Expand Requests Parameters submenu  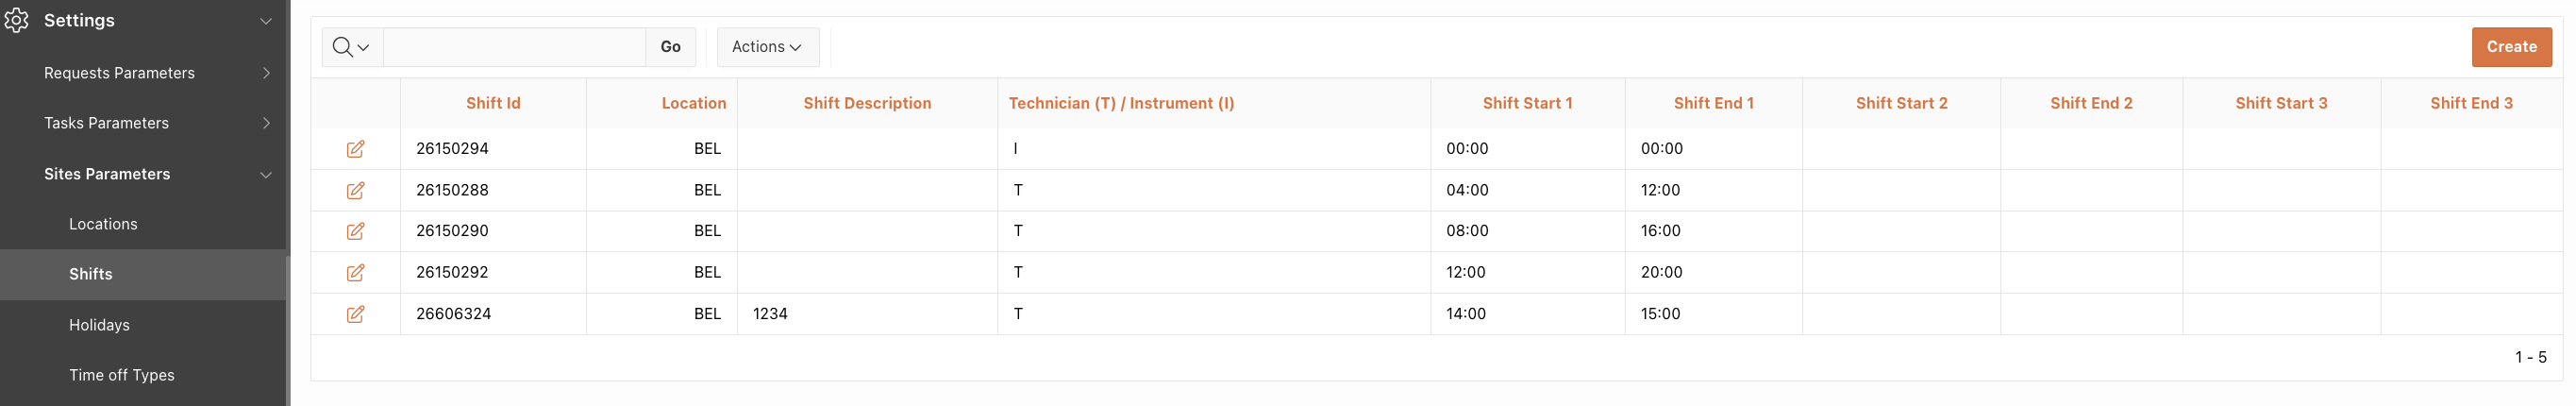pos(266,73)
